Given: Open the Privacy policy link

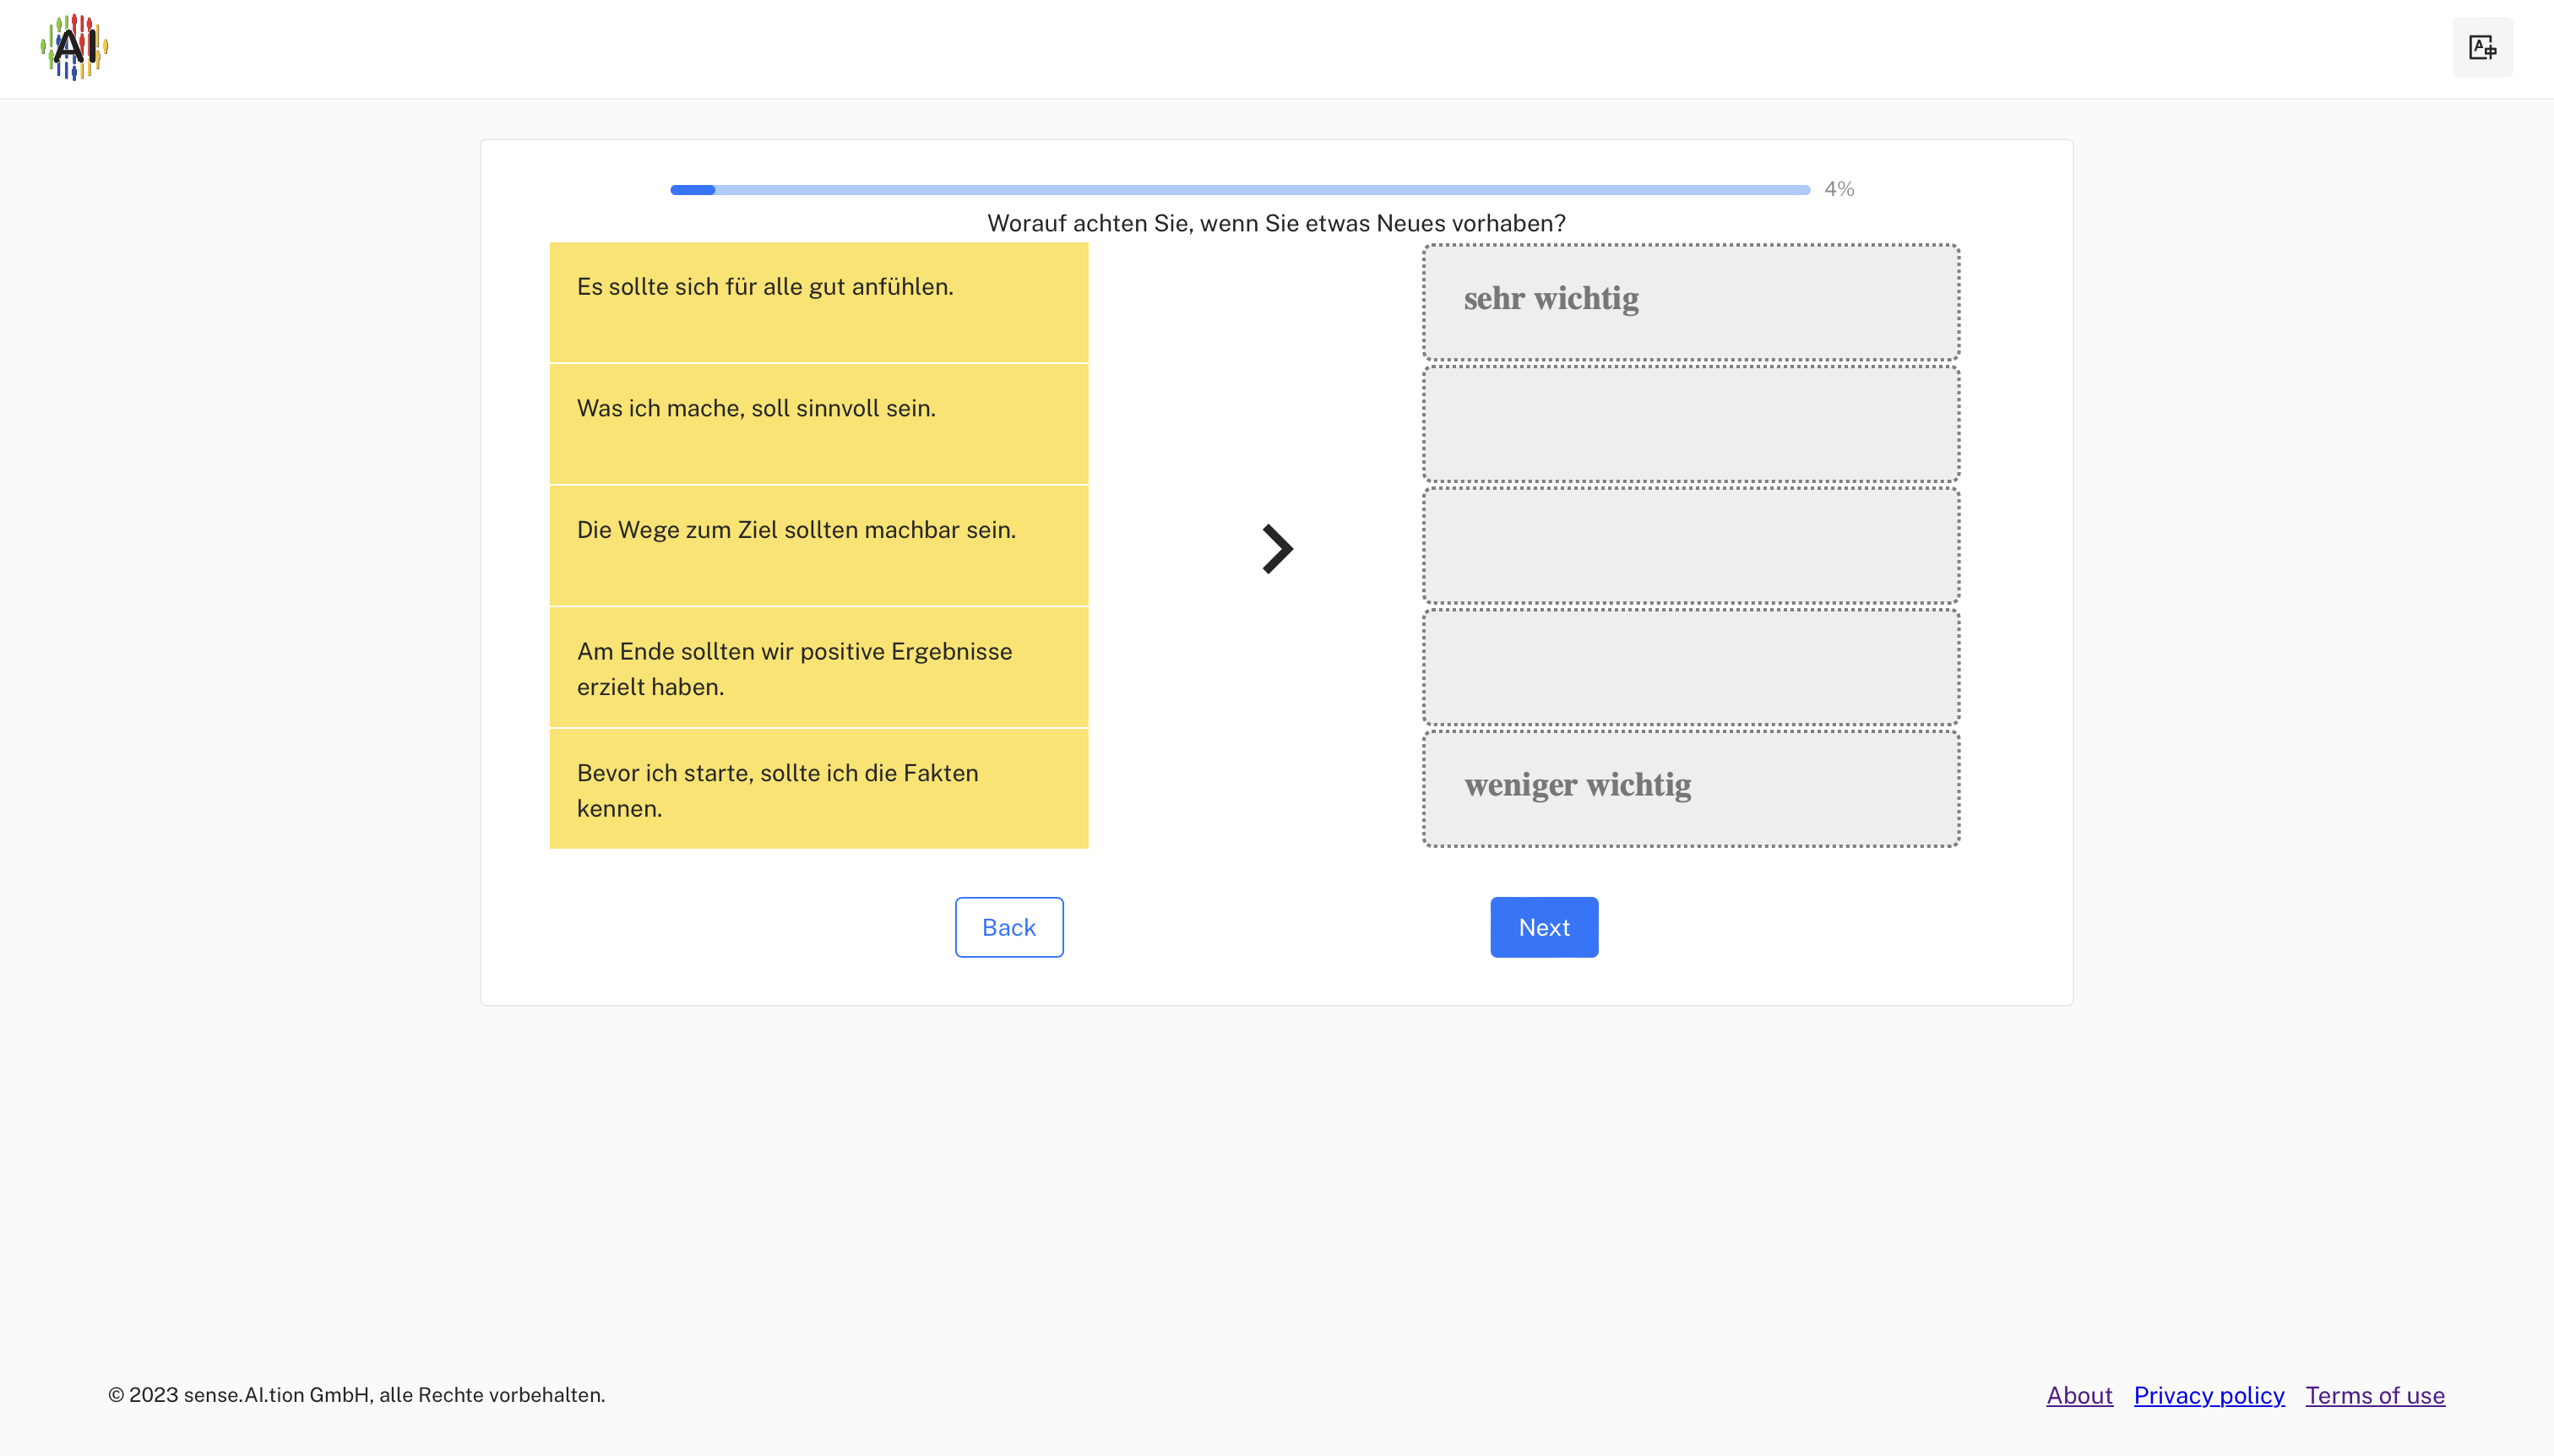Looking at the screenshot, I should (2209, 1395).
